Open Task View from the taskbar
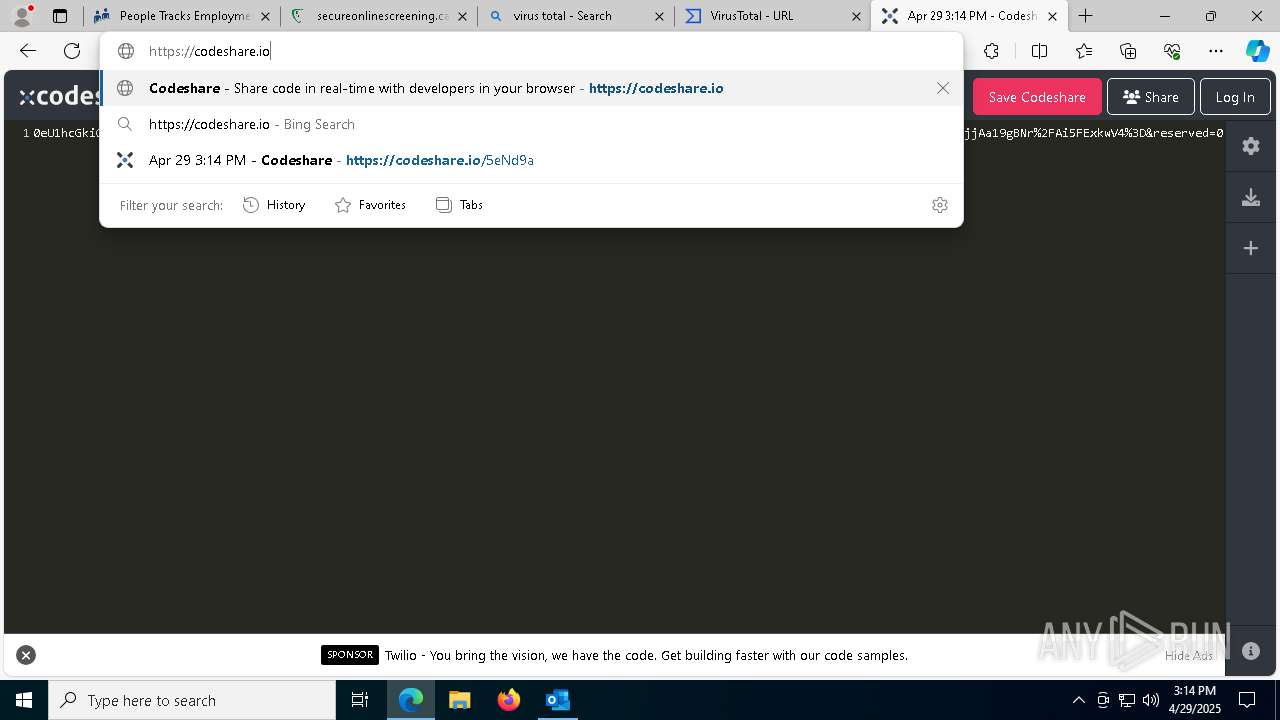The width and height of the screenshot is (1280, 720). [360, 700]
